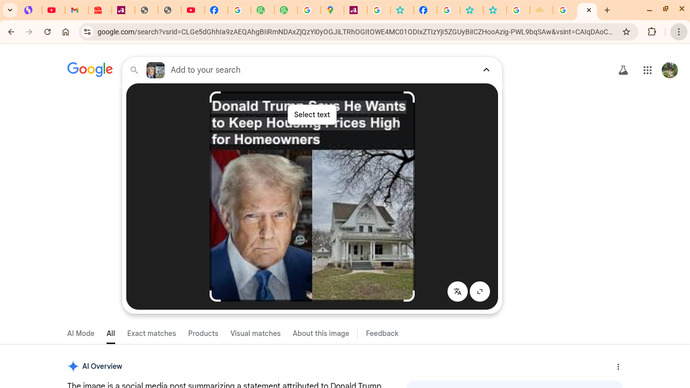This screenshot has width=690, height=388.
Task: Open the Google apps grid
Action: tap(647, 70)
